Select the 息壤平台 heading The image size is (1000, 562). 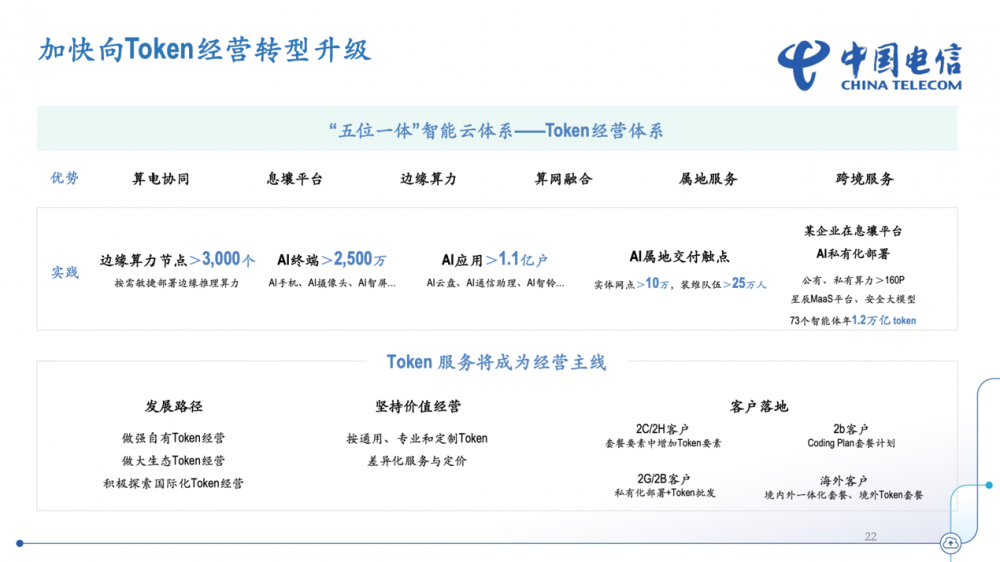click(x=295, y=179)
